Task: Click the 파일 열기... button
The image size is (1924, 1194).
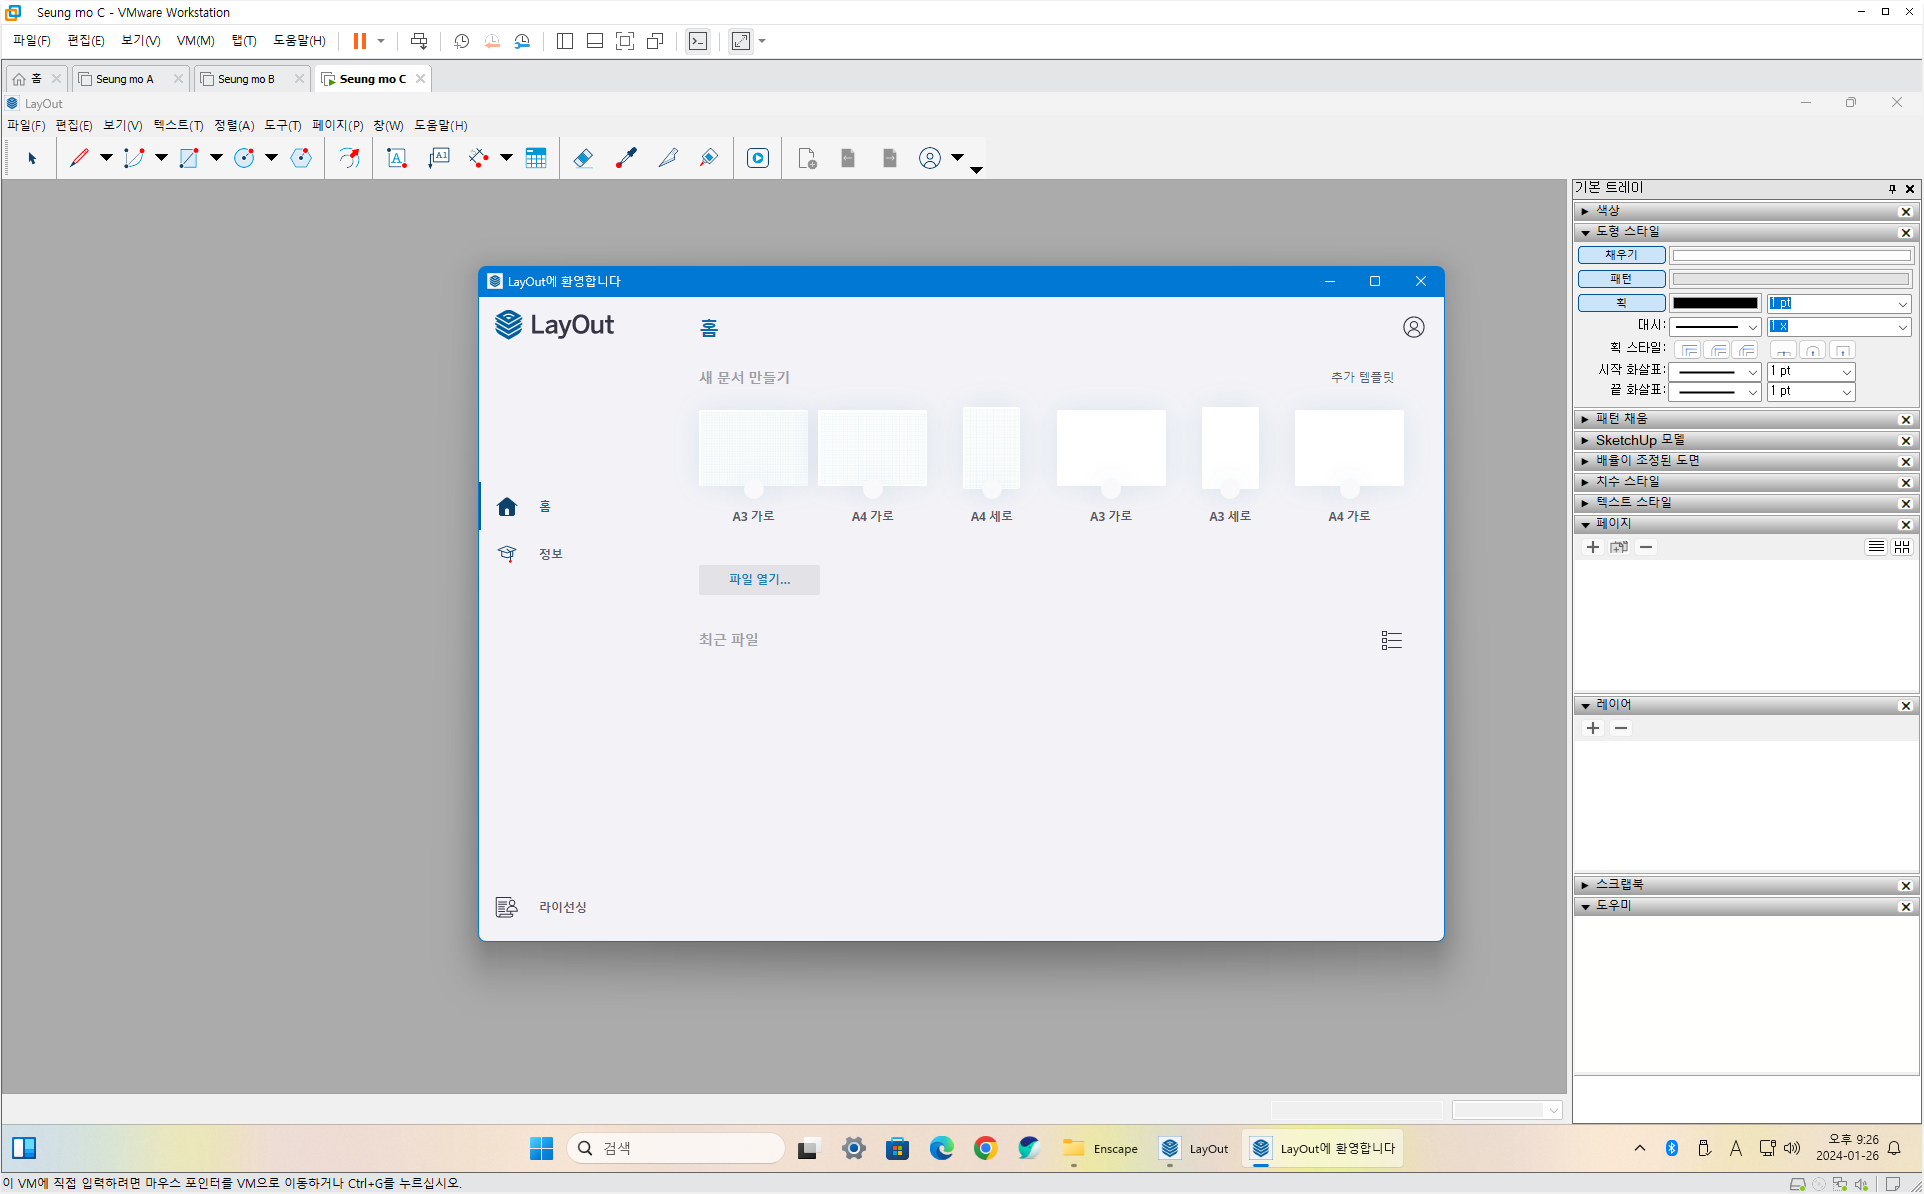Action: pos(759,580)
